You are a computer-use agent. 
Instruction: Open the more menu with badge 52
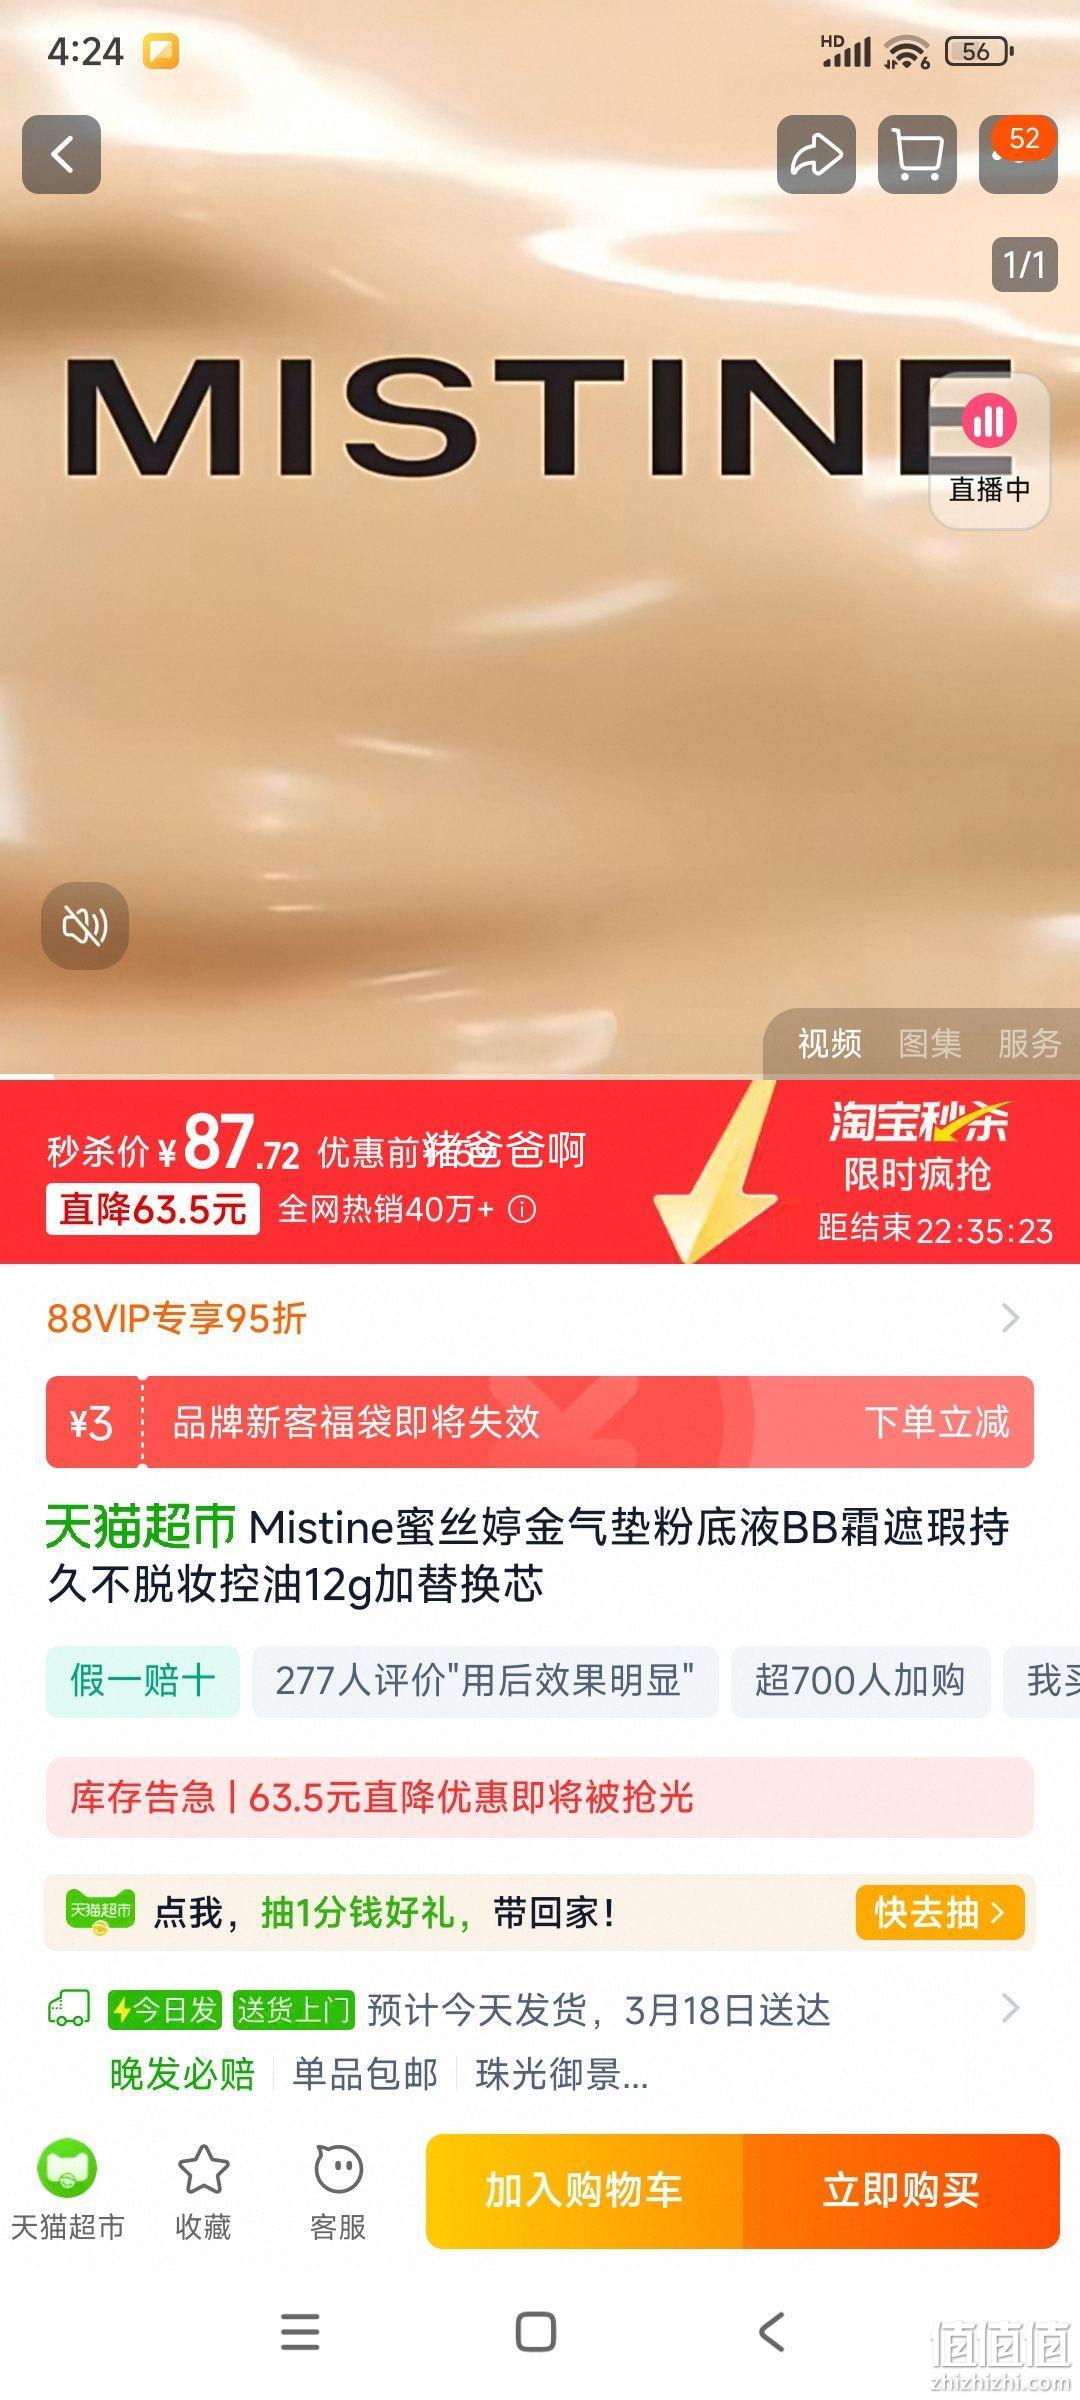1018,154
